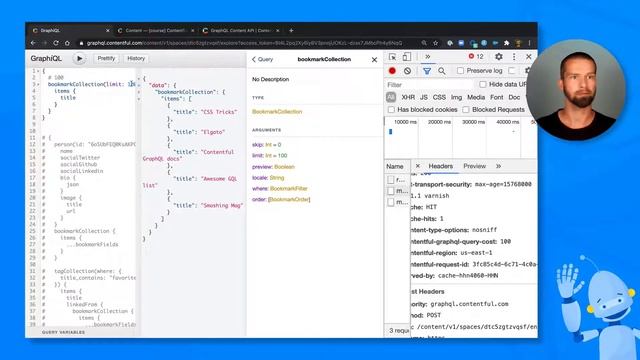Activate the DevTools inspect element picker
640x360 pixels.
click(392, 57)
